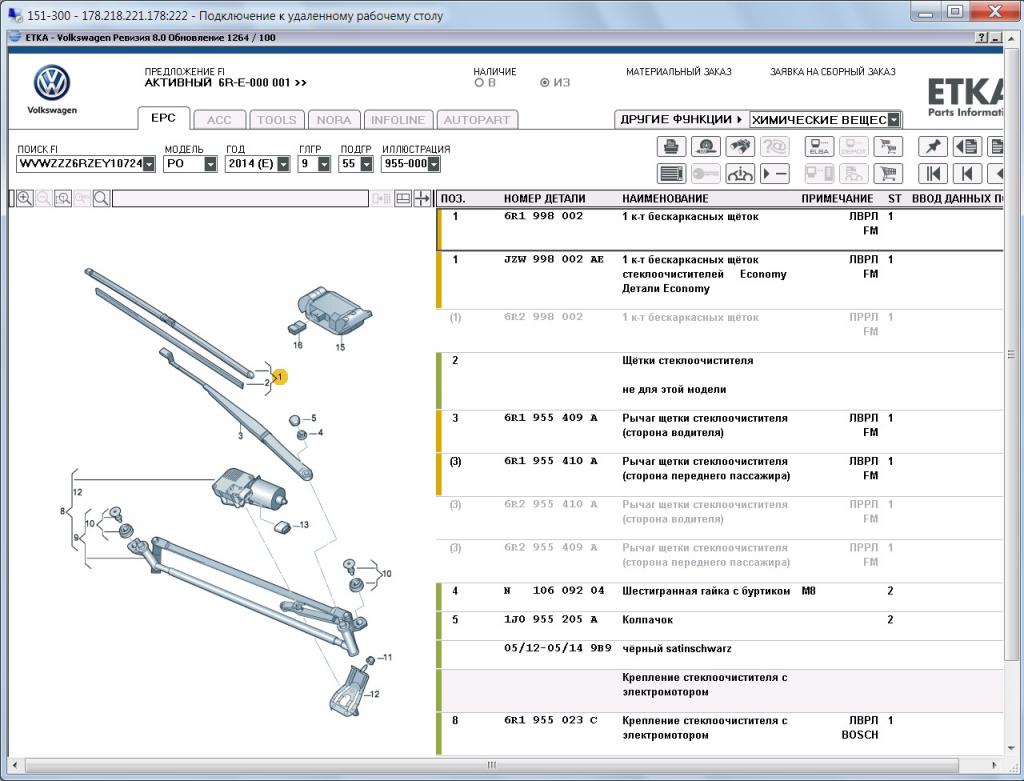Click the zoom-to-region magnifier icon
This screenshot has width=1024, height=781.
point(63,199)
